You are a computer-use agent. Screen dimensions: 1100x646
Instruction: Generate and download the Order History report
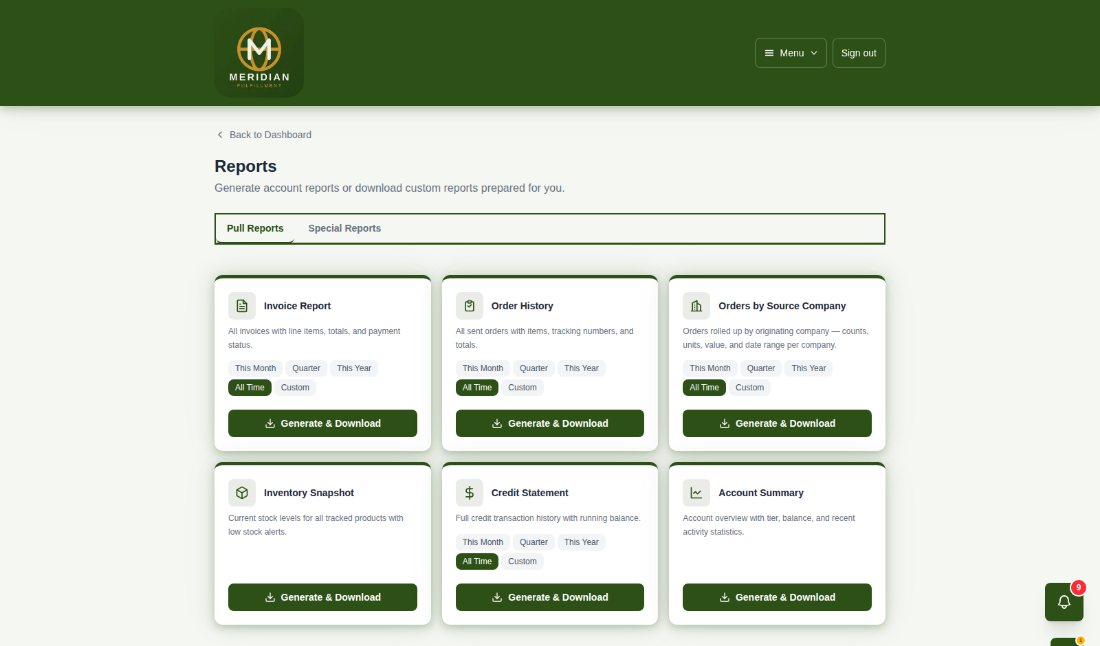point(550,424)
